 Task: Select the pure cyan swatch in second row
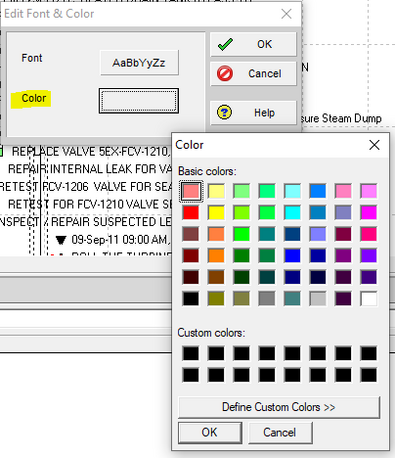click(x=293, y=213)
